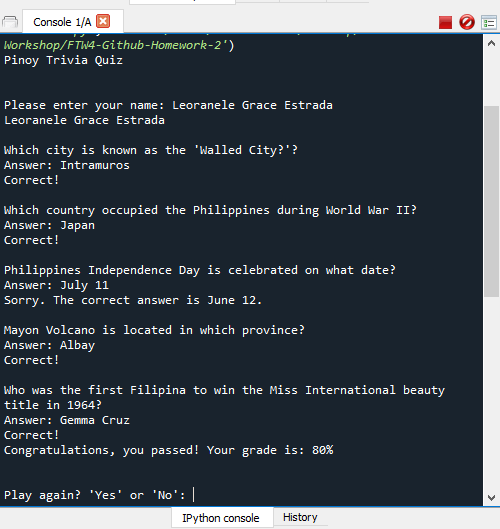
Task: Switch to the IPython console tab
Action: [x=221, y=518]
